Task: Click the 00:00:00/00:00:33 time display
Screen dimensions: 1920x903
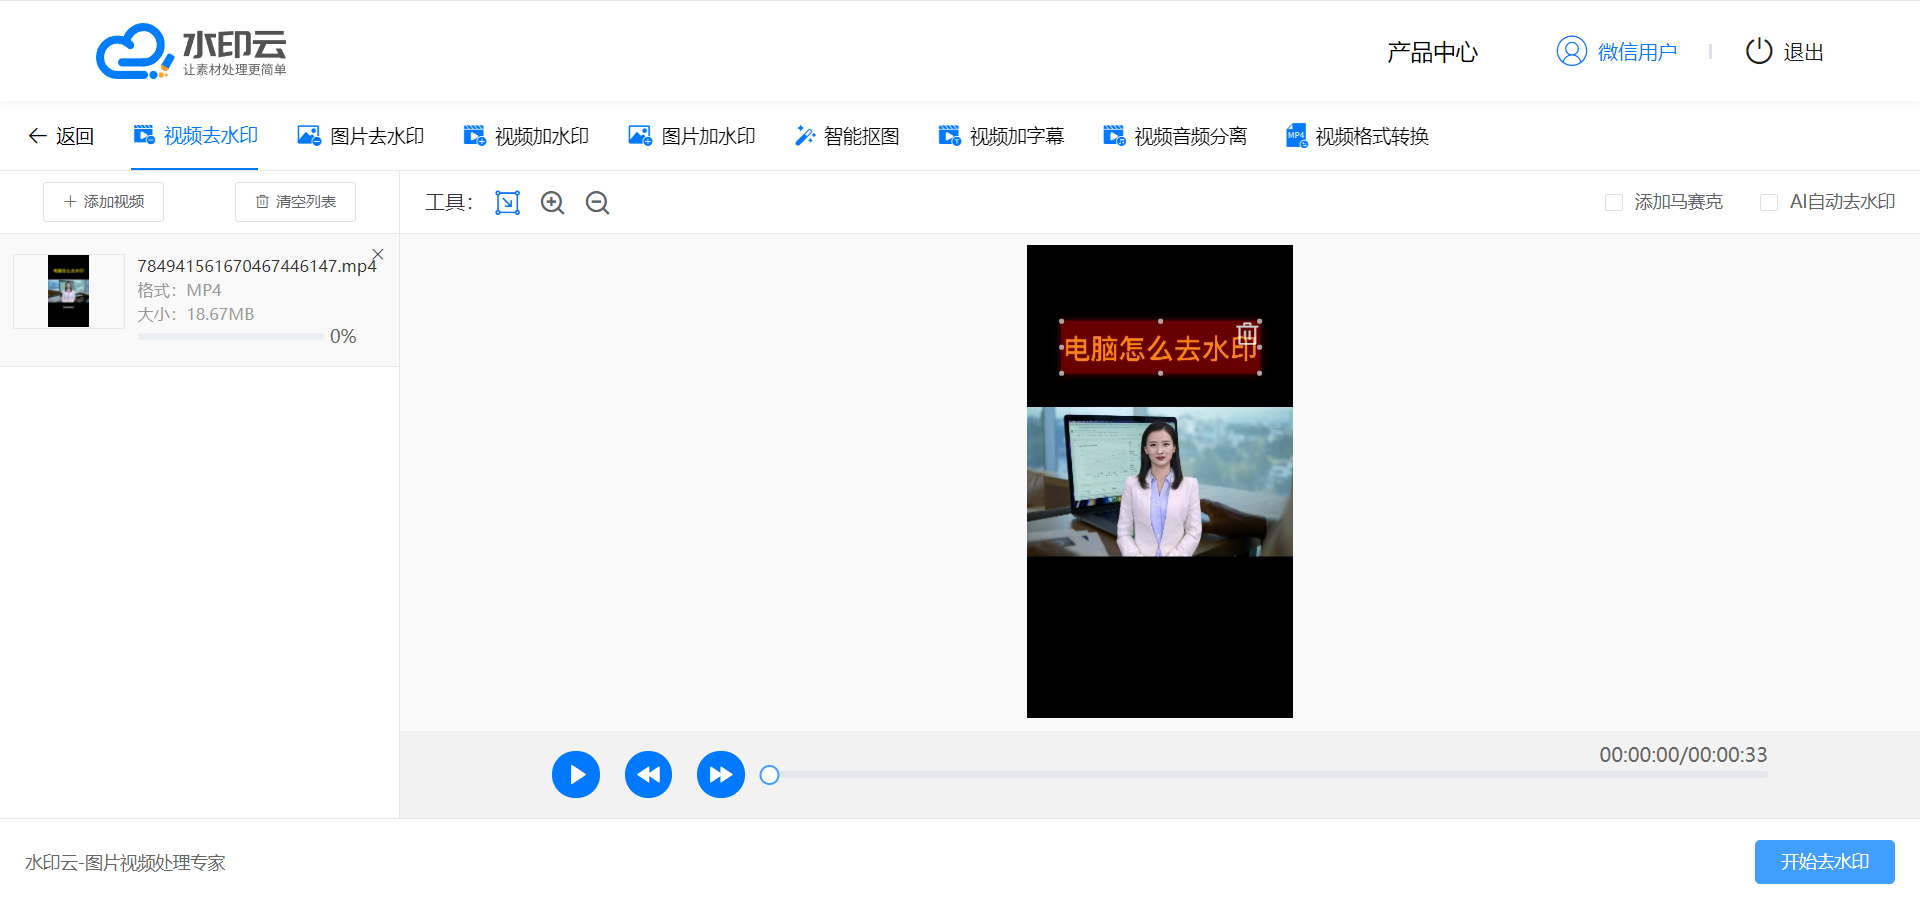Action: [1683, 755]
